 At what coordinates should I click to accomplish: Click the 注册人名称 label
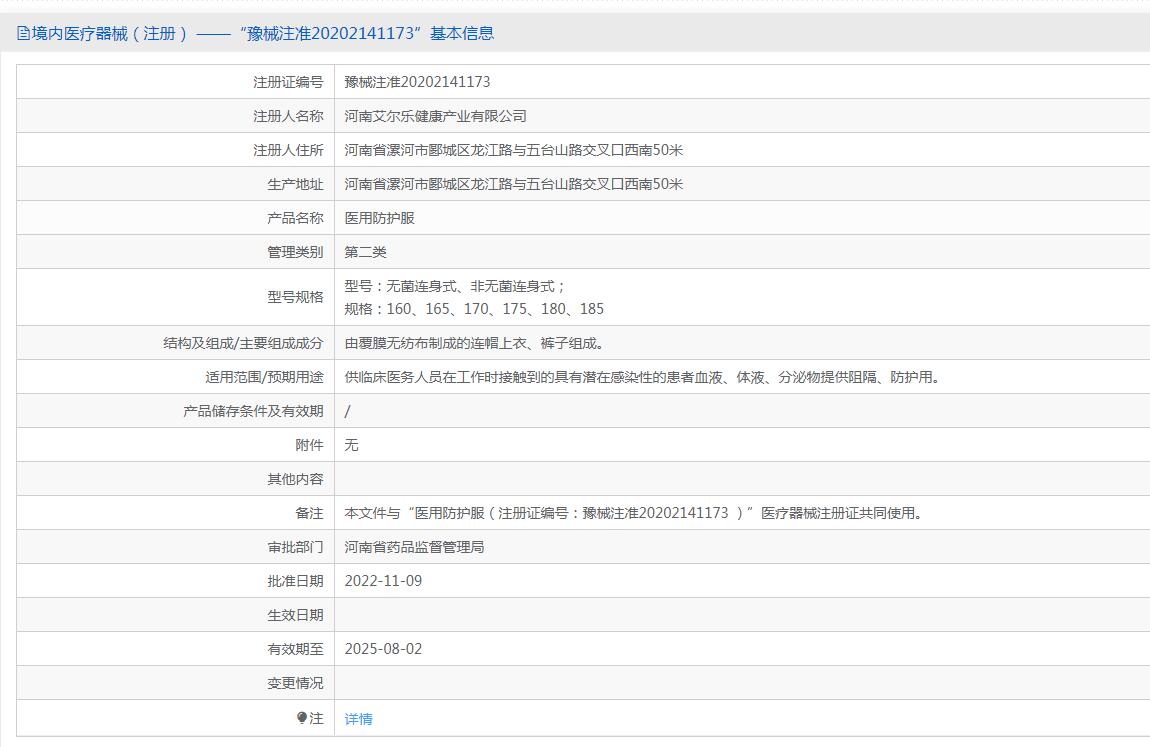tap(288, 116)
